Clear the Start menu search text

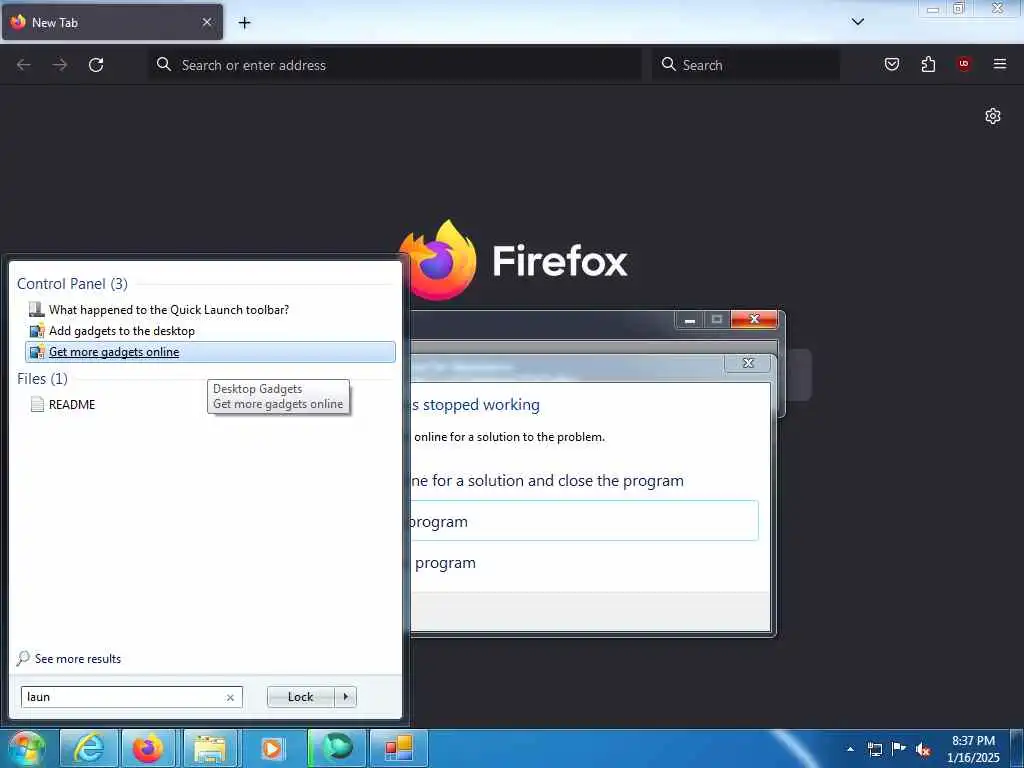230,697
